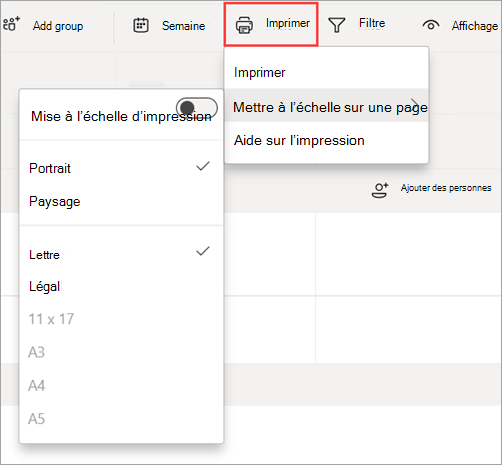502x465 pixels.
Task: Expand the submenu chevron on Mettre à l'échelle
Action: pyautogui.click(x=414, y=105)
